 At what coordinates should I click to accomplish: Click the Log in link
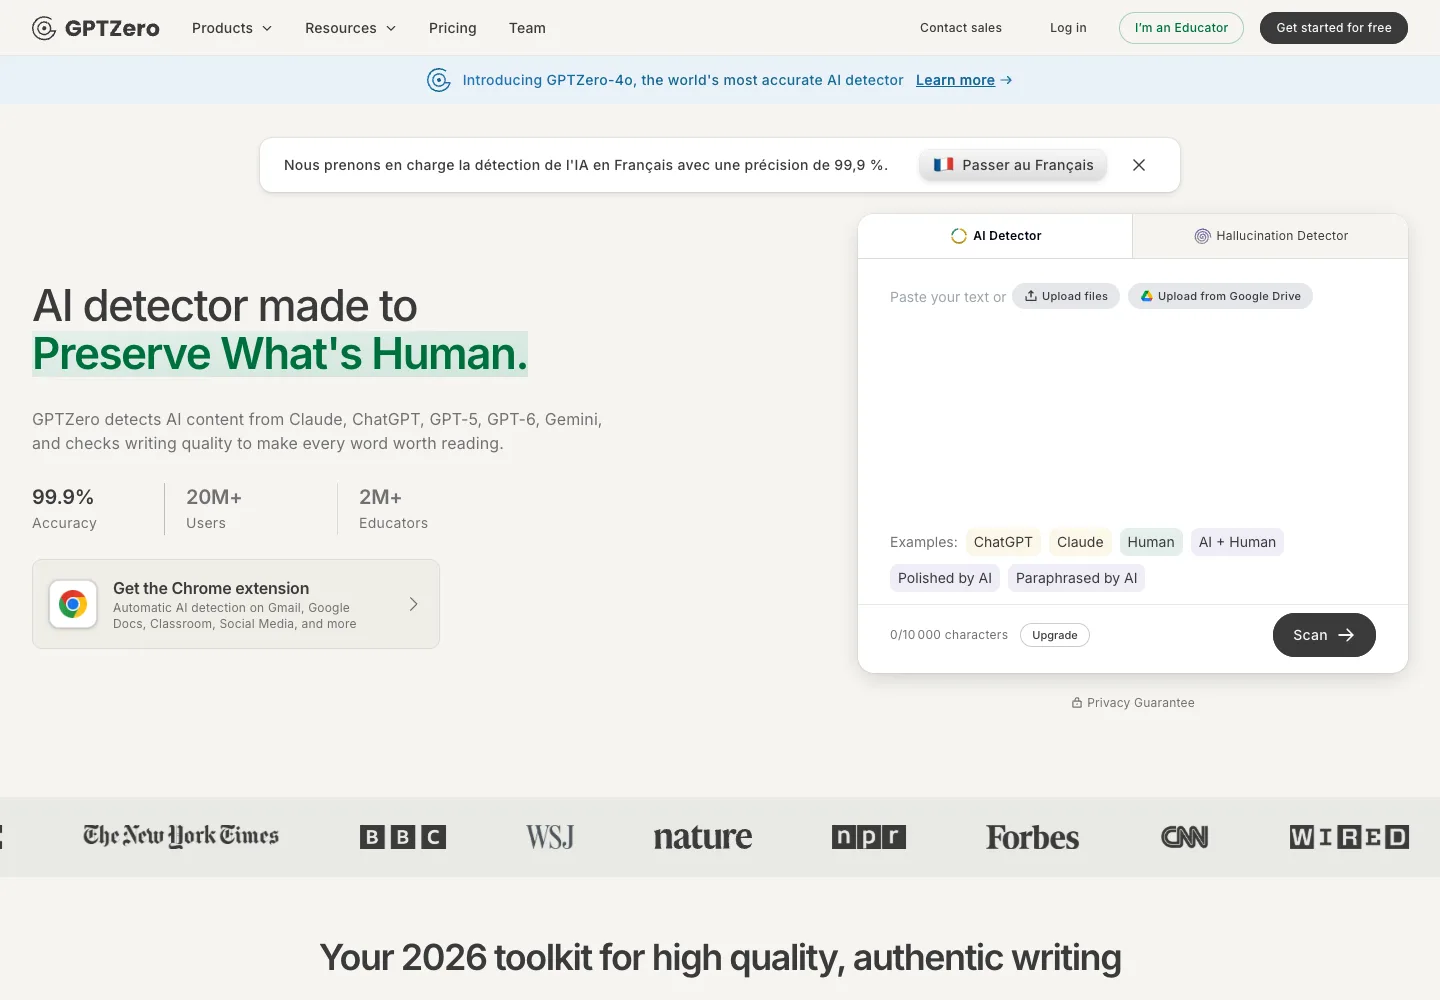pyautogui.click(x=1068, y=28)
